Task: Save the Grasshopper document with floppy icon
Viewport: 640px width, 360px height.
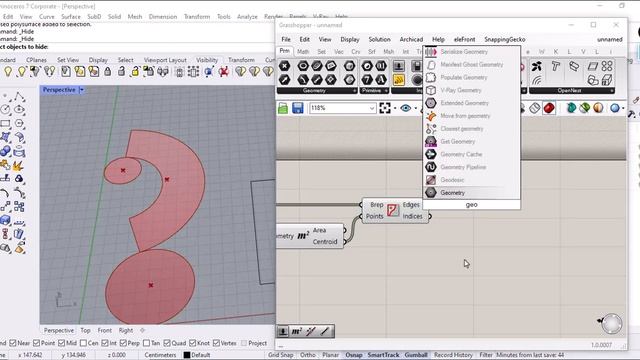Action: coord(298,108)
